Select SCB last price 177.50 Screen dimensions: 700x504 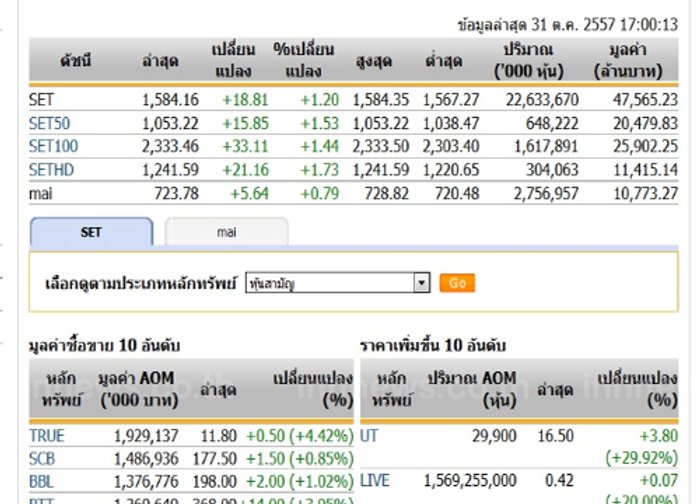[x=215, y=459]
